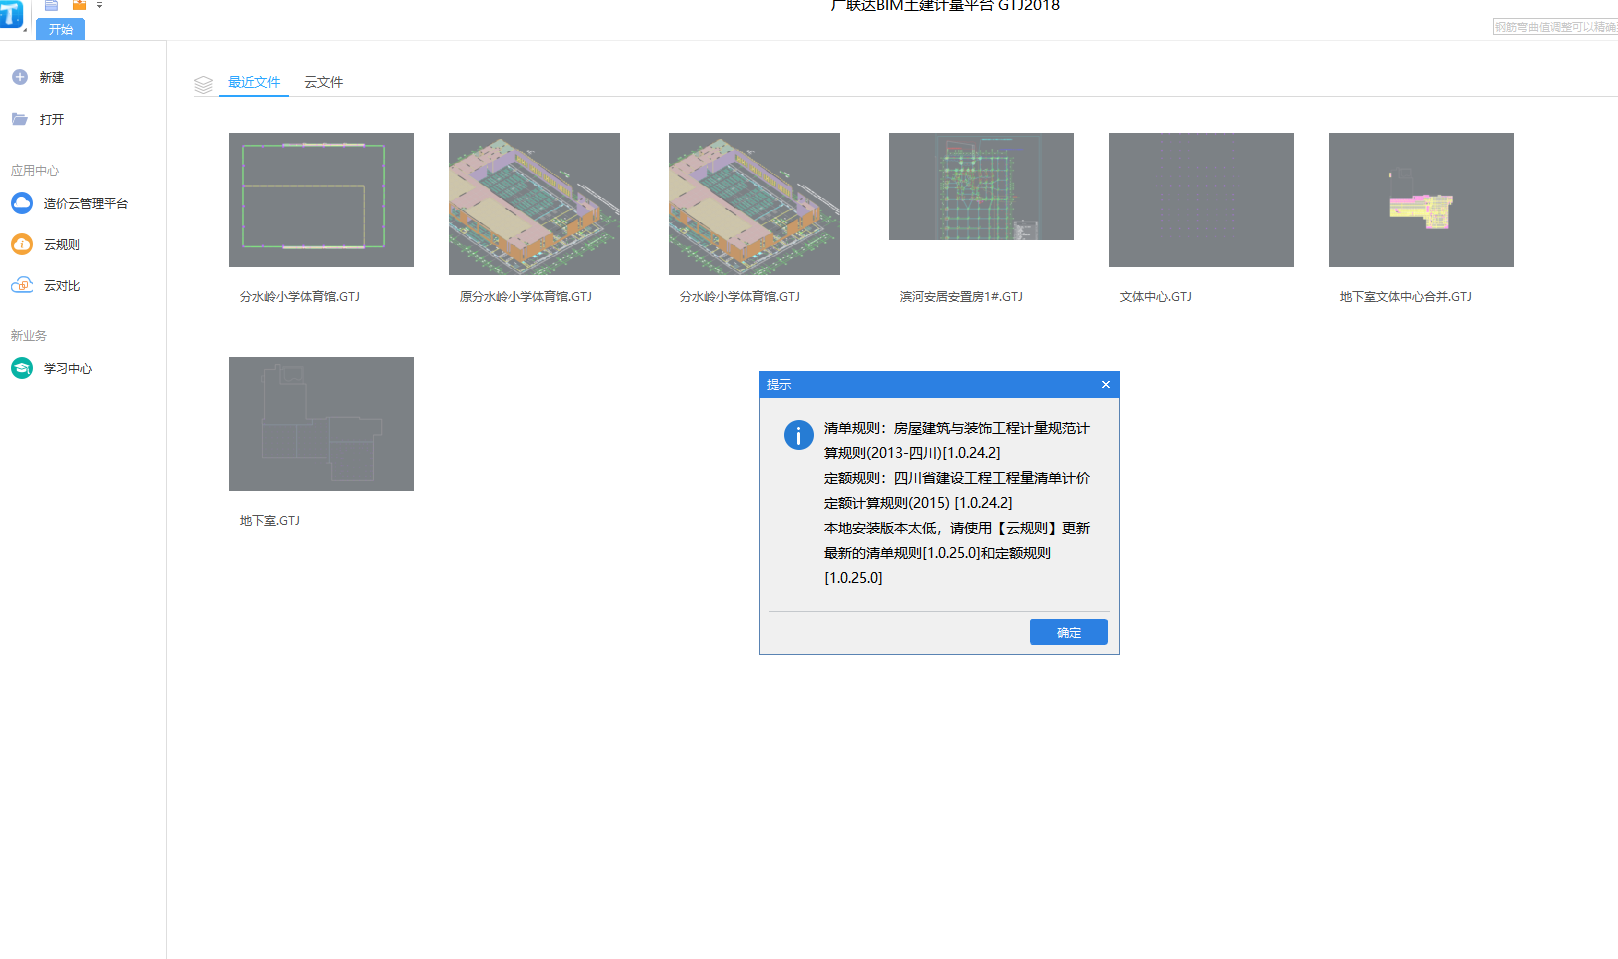Click the 打开 label in sidebar
The width and height of the screenshot is (1618, 959).
pos(52,119)
